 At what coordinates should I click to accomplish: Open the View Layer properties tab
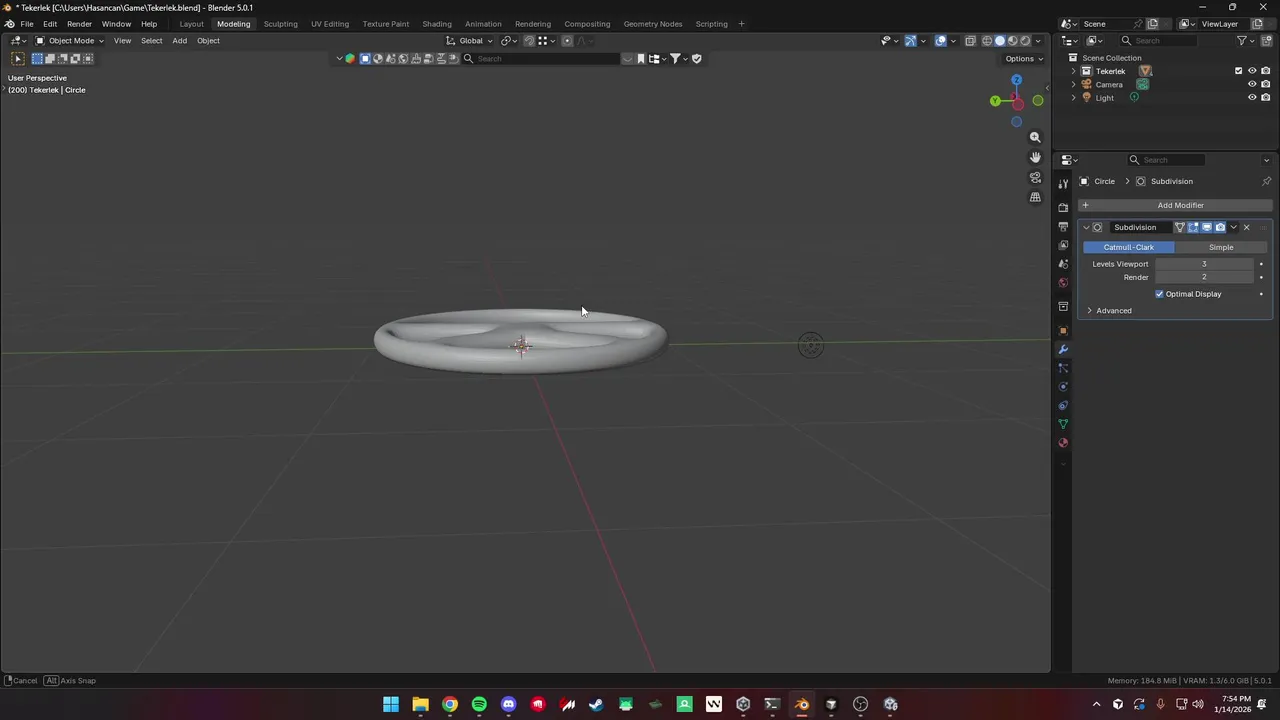1063,245
